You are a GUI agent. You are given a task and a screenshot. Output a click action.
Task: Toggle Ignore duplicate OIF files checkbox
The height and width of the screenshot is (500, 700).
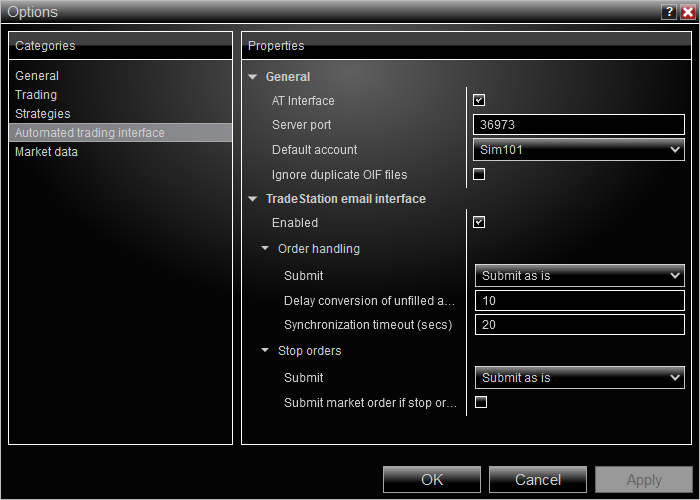479,174
